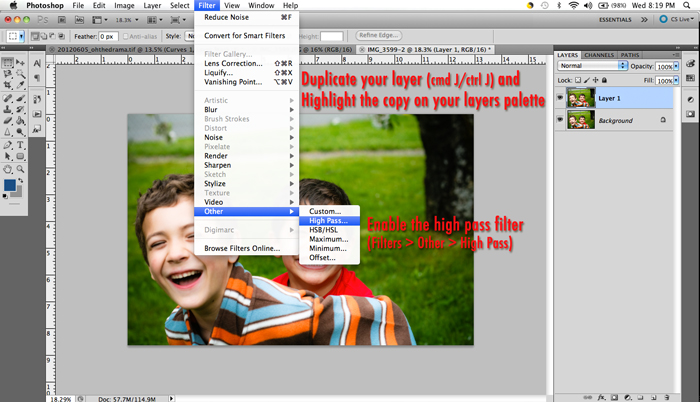Open the foreground blue color swatch
This screenshot has height=402, width=700.
pos(9,184)
